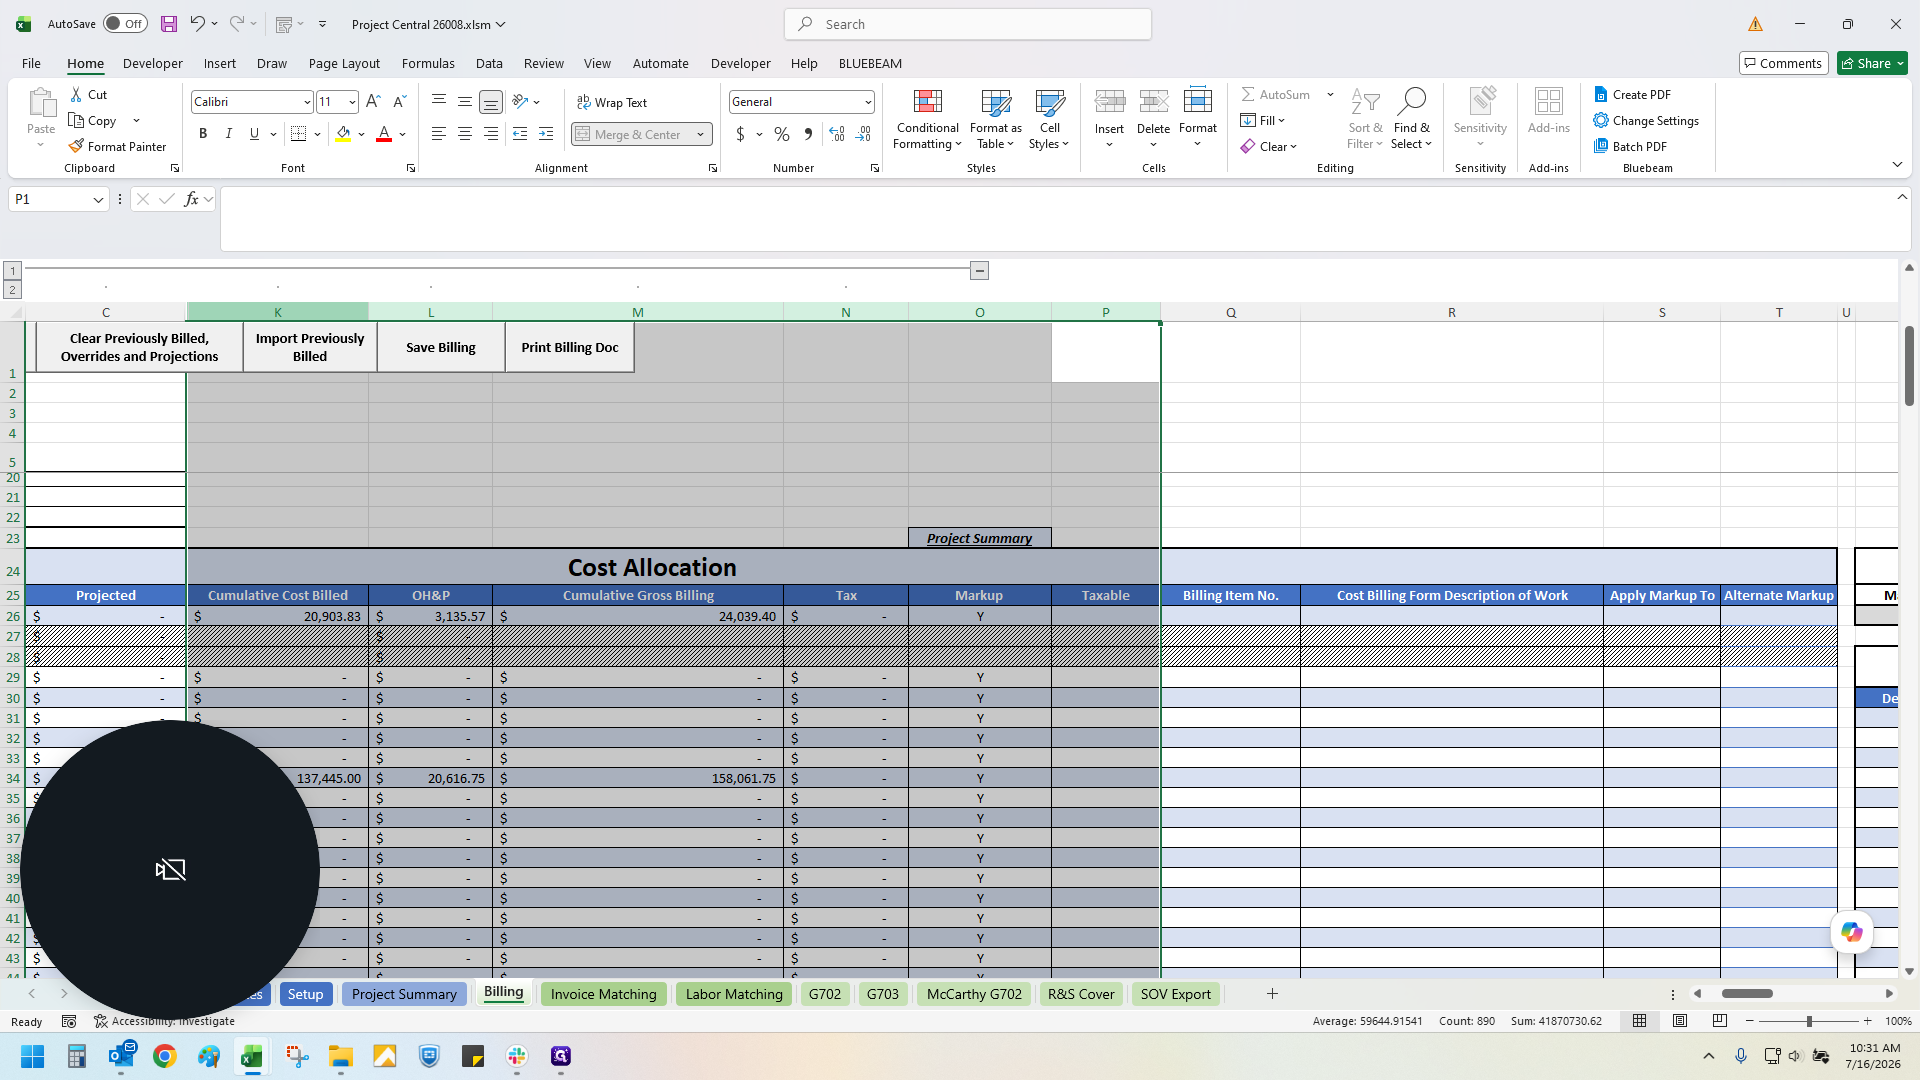
Task: Click the Print Billing Doc button
Action: click(x=570, y=347)
